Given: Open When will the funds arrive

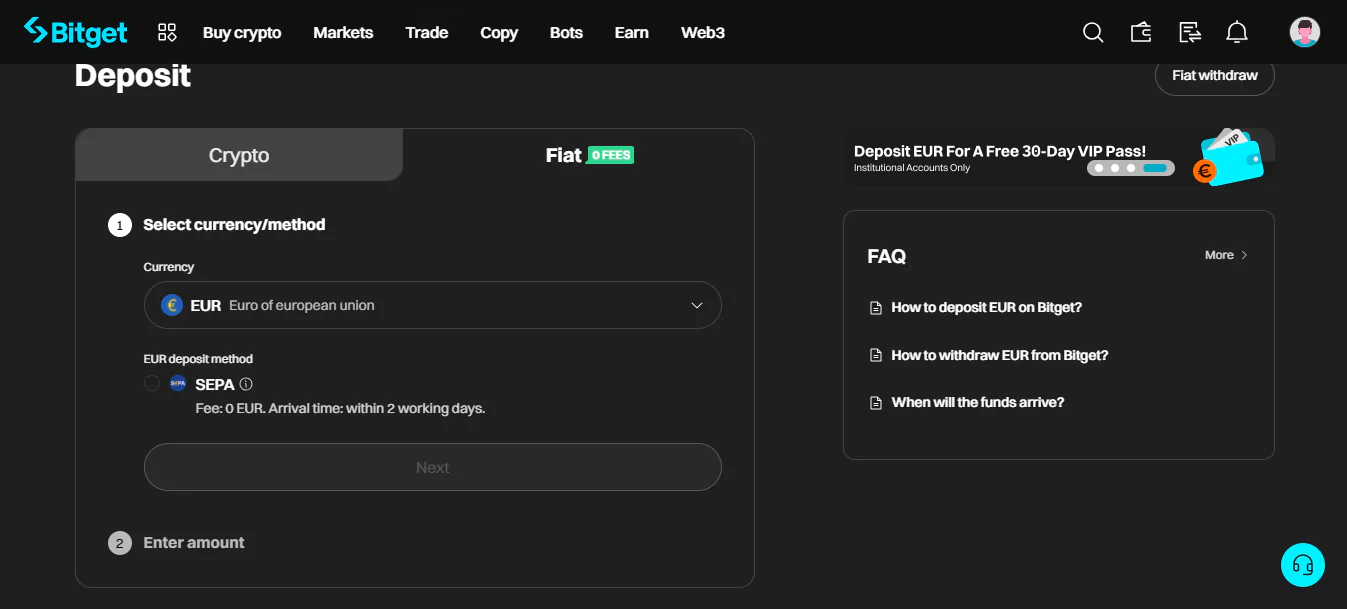Looking at the screenshot, I should pos(978,403).
